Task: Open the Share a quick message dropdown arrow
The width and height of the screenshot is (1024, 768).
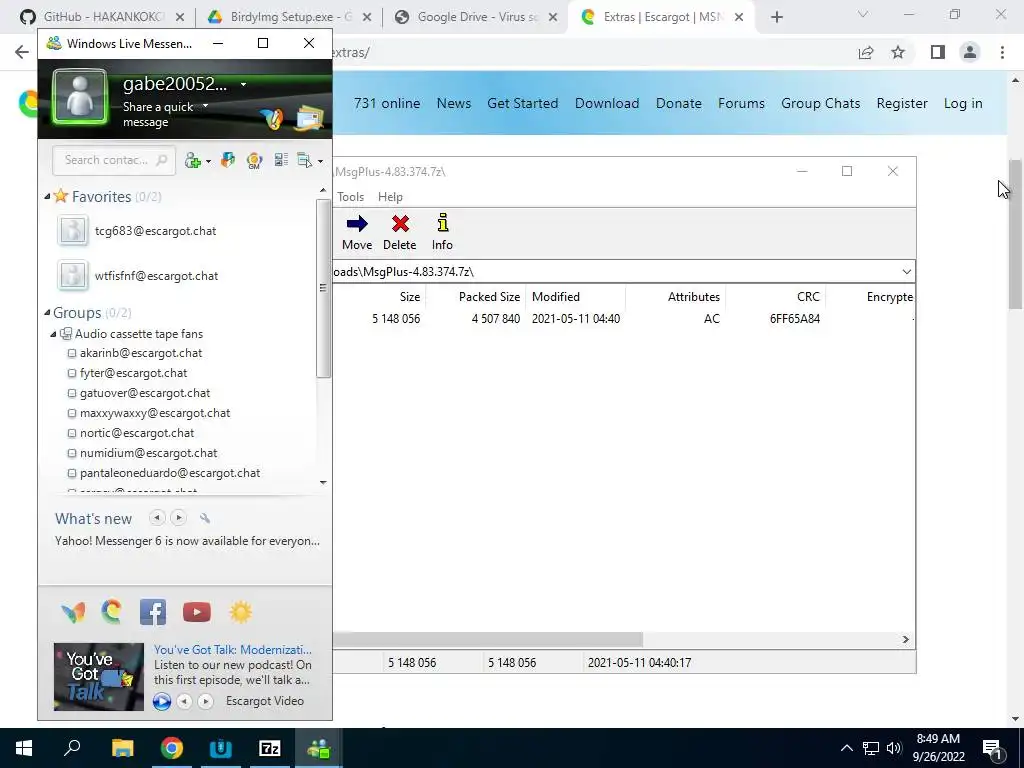Action: click(206, 105)
